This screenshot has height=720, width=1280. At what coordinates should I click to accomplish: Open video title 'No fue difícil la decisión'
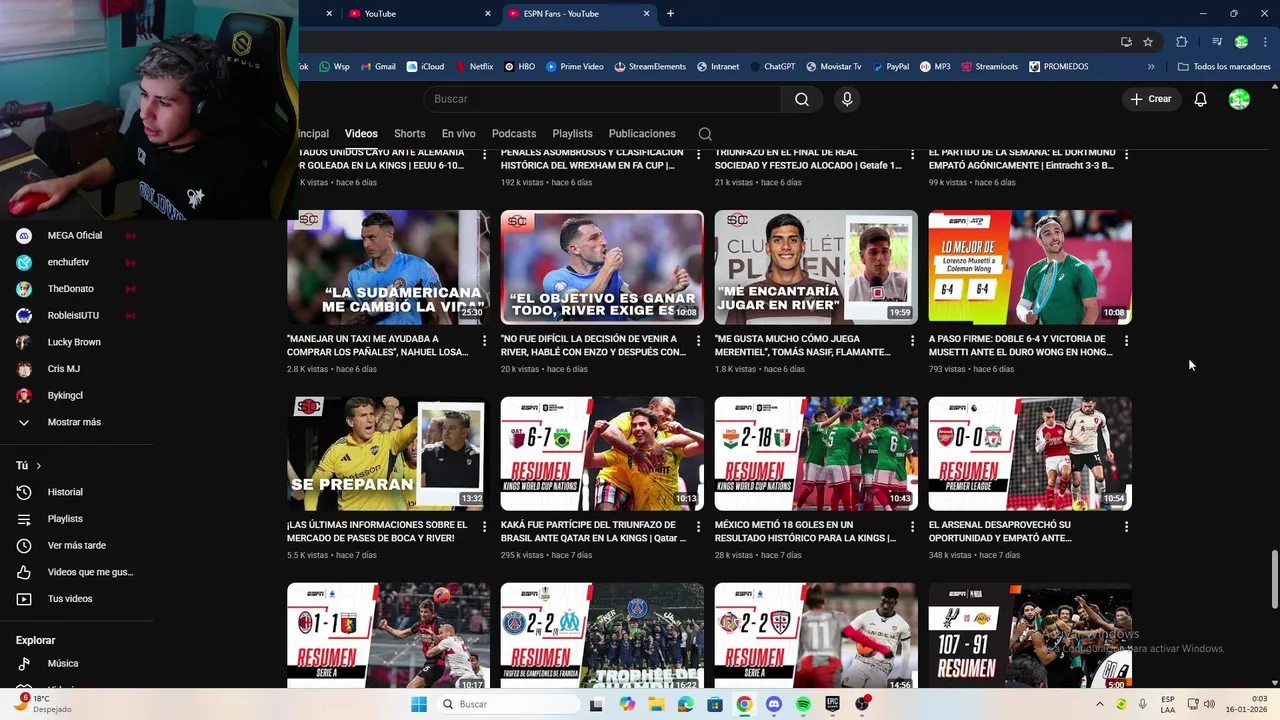click(593, 346)
